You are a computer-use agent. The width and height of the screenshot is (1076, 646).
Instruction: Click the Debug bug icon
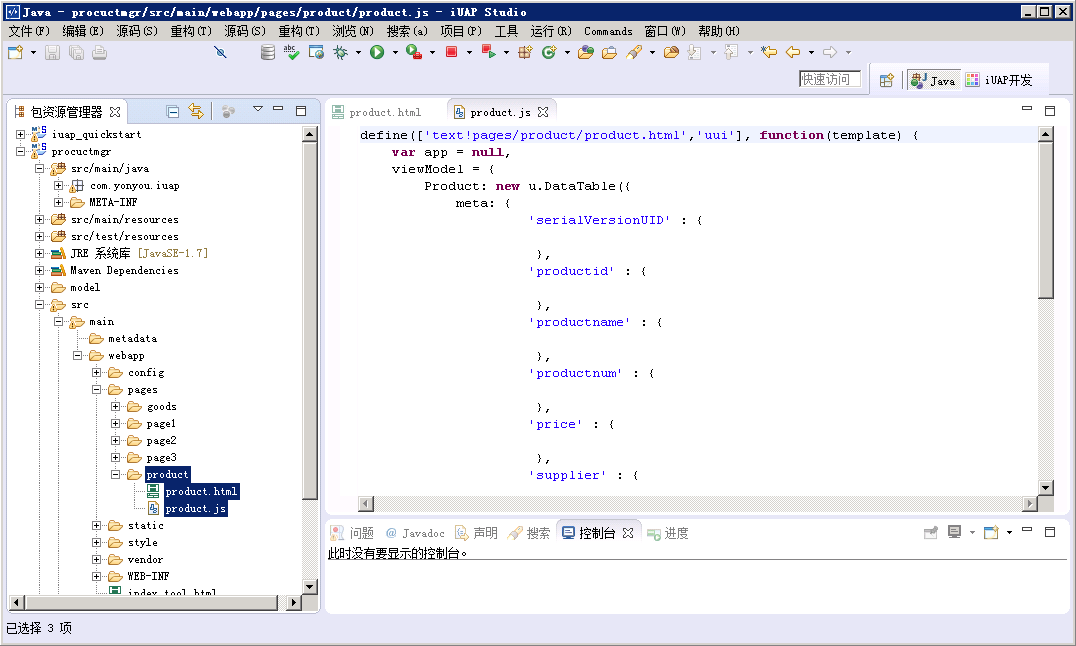pyautogui.click(x=341, y=52)
